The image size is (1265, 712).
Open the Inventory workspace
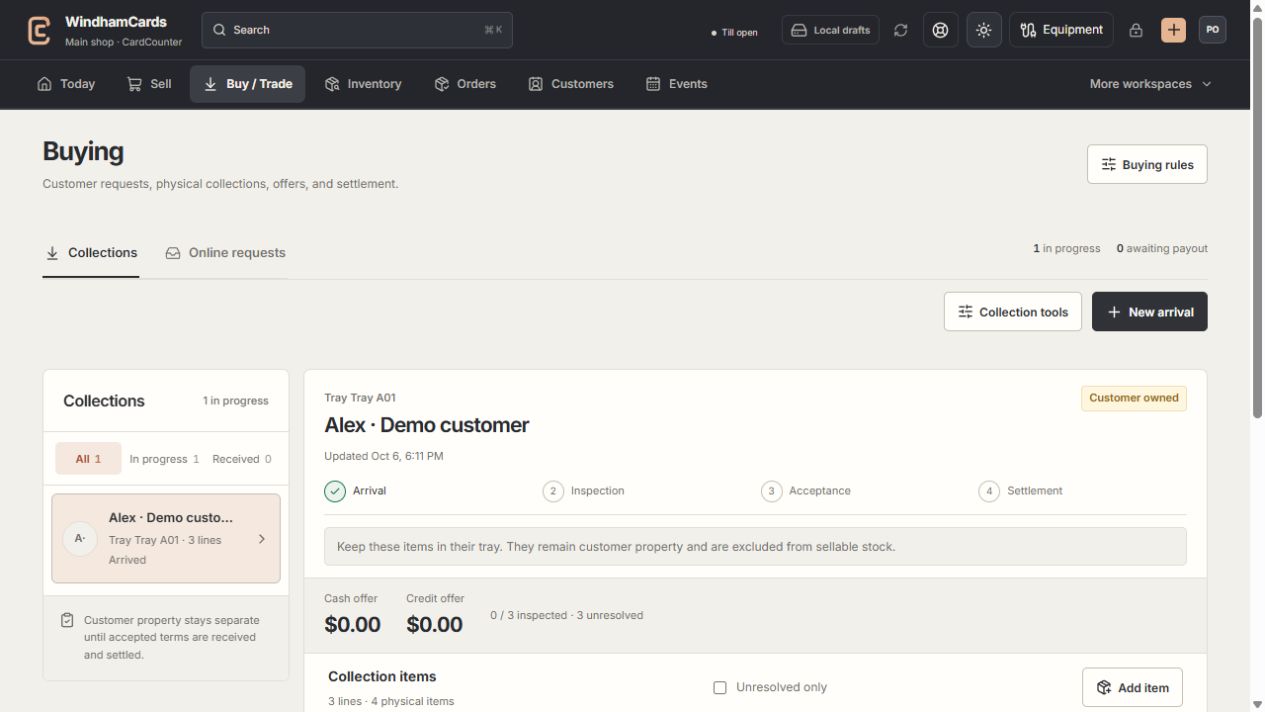tap(363, 84)
